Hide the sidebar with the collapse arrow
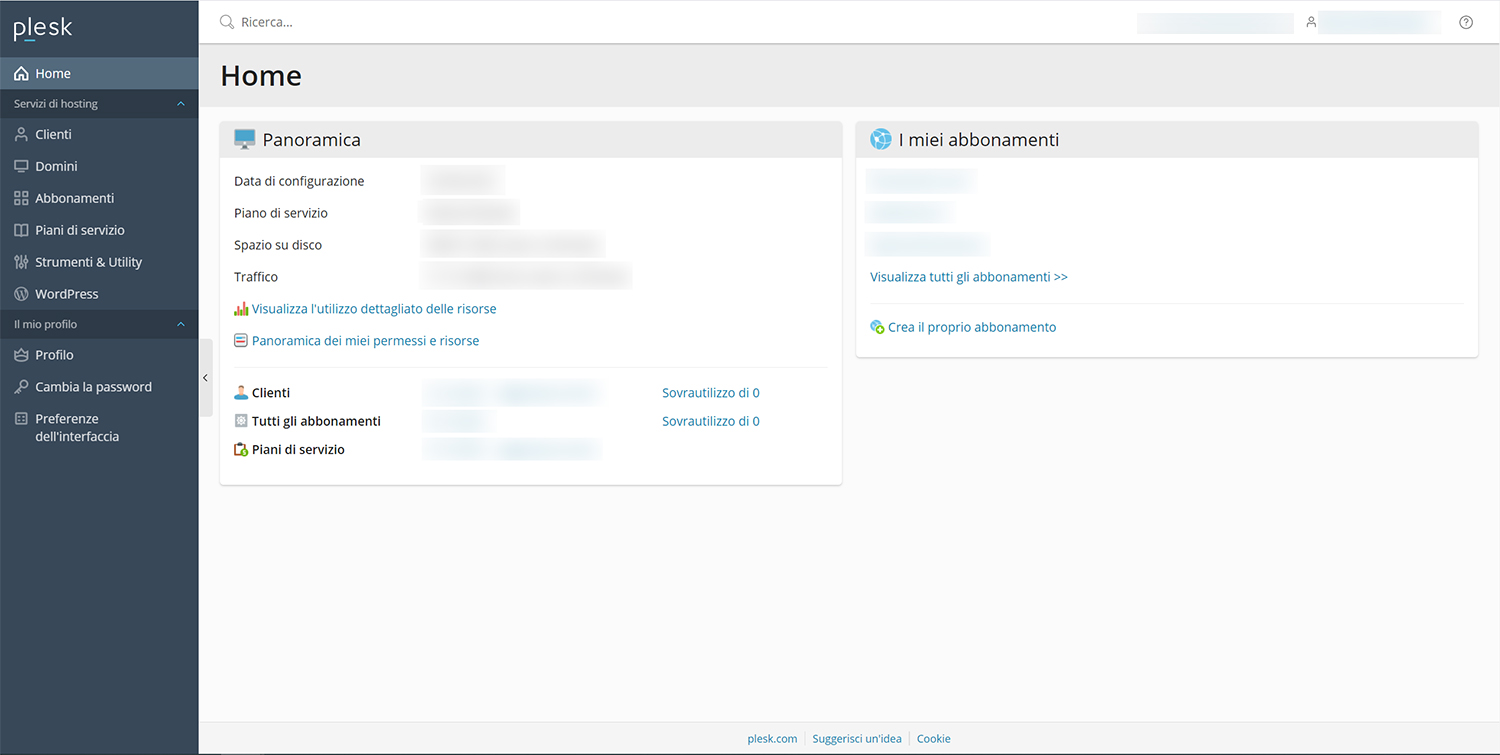The height and width of the screenshot is (755, 1500). coord(205,378)
